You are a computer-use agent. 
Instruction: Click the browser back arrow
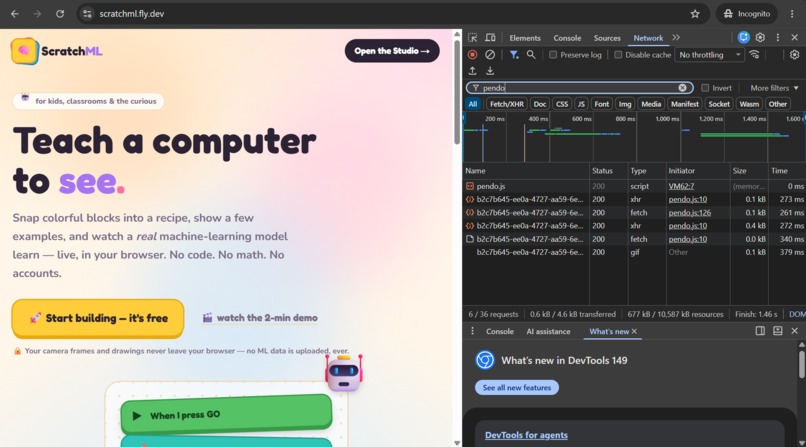pyautogui.click(x=14, y=14)
